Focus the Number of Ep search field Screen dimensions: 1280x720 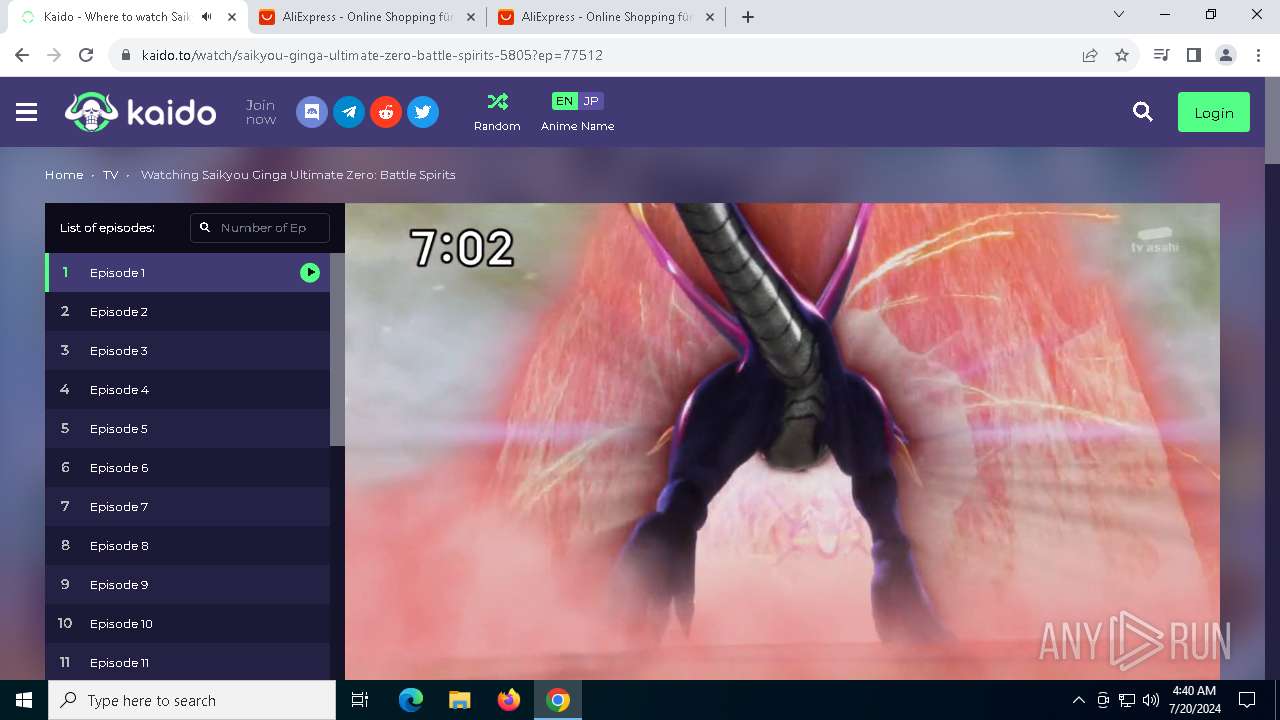[260, 228]
